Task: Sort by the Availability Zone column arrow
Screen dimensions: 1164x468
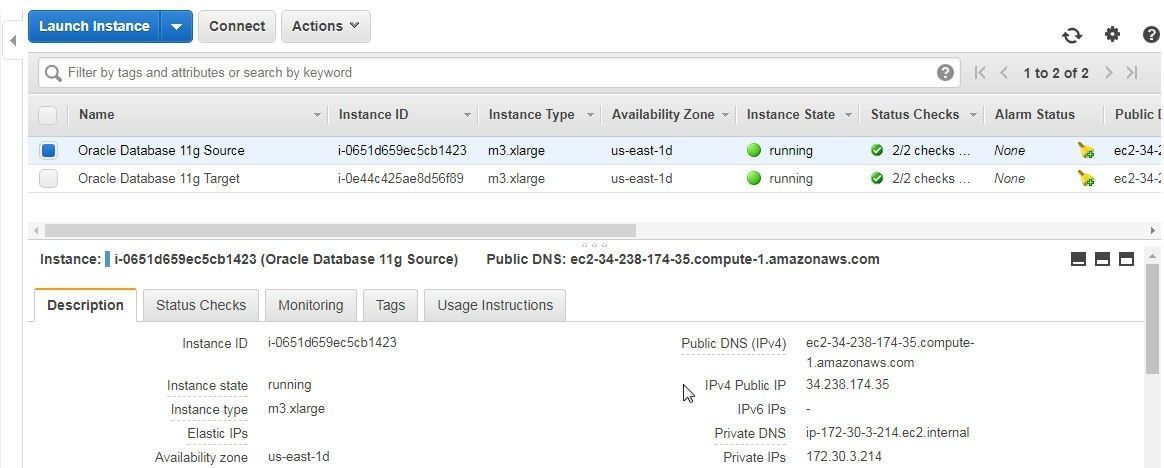Action: [725, 116]
